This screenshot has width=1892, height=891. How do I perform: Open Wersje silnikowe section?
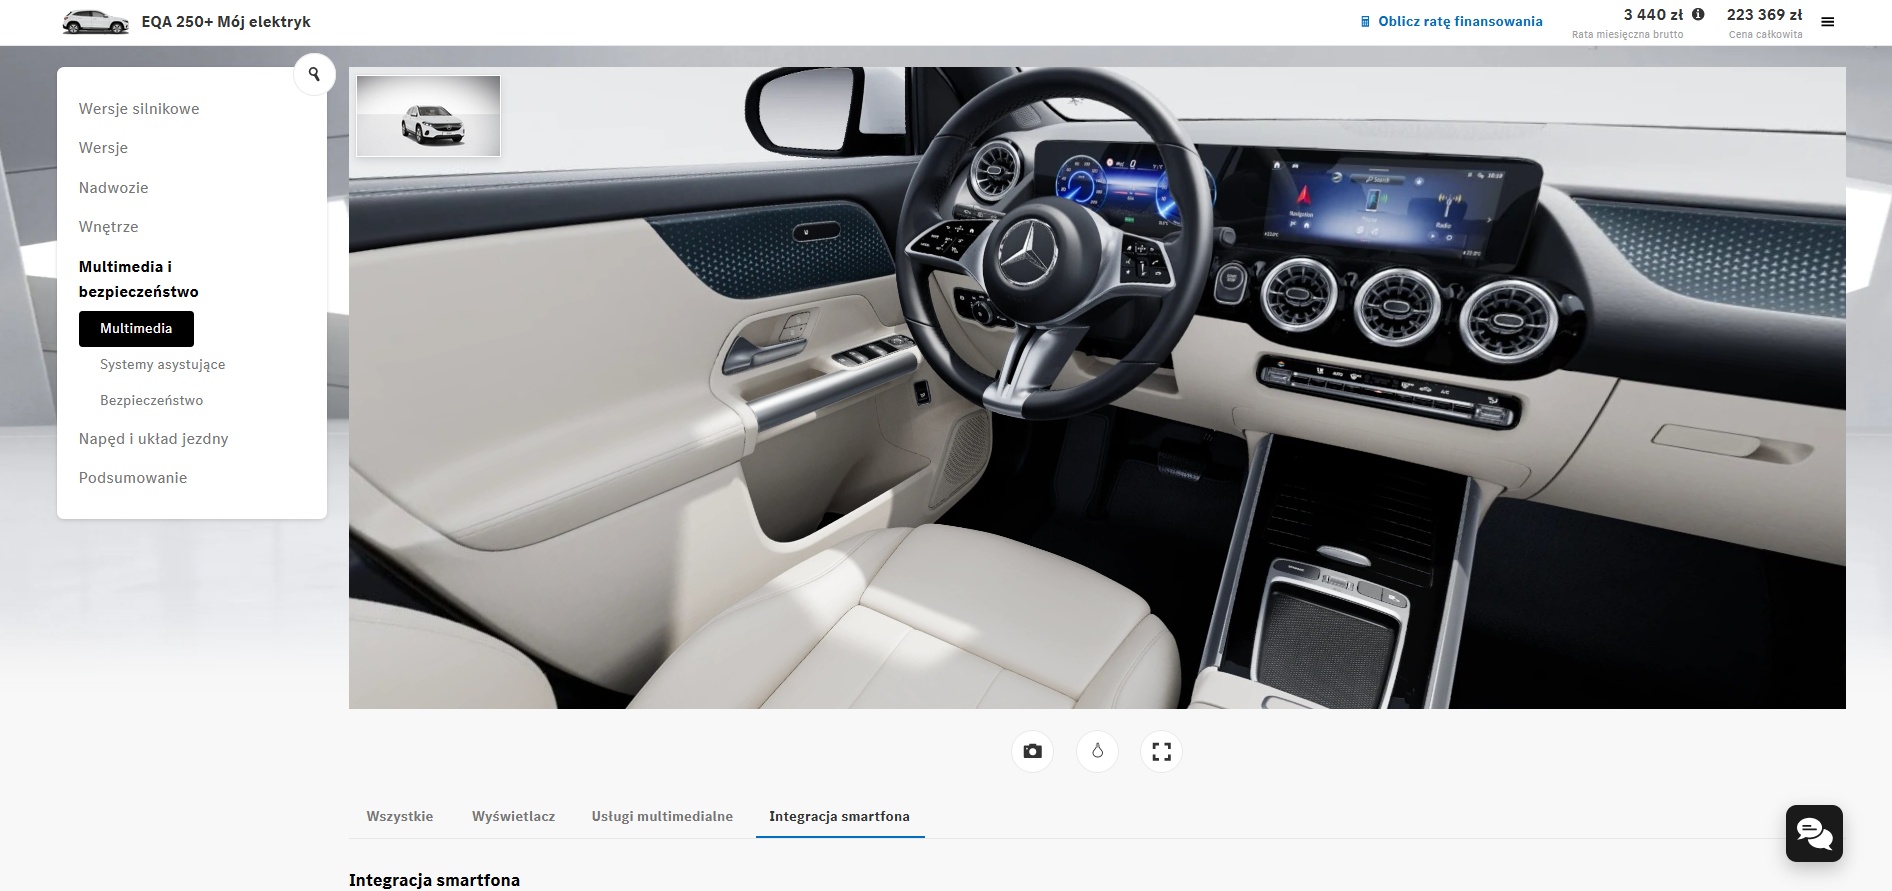[139, 109]
